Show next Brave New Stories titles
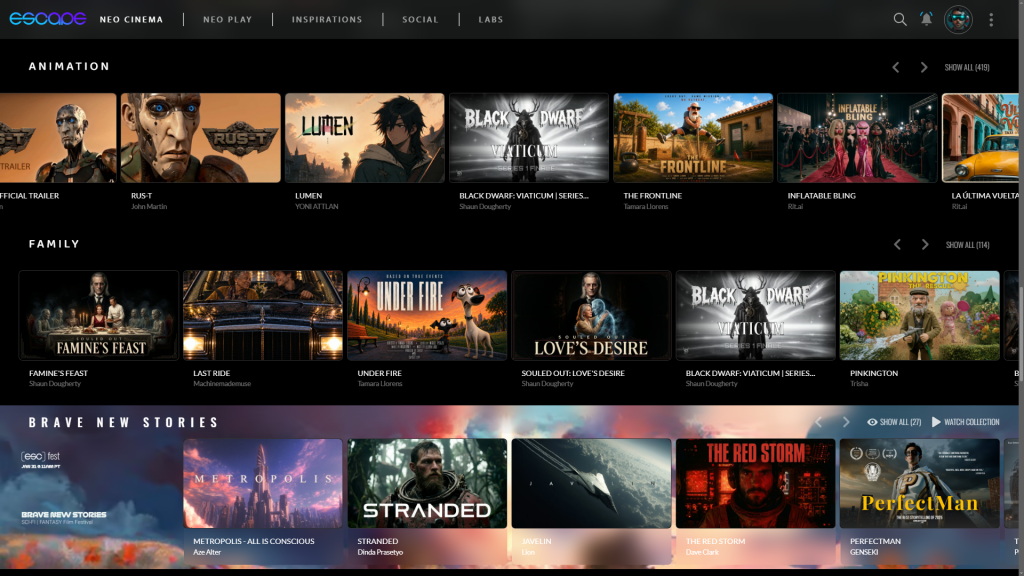Screen dimensions: 1024x576 pyautogui.click(x=846, y=422)
